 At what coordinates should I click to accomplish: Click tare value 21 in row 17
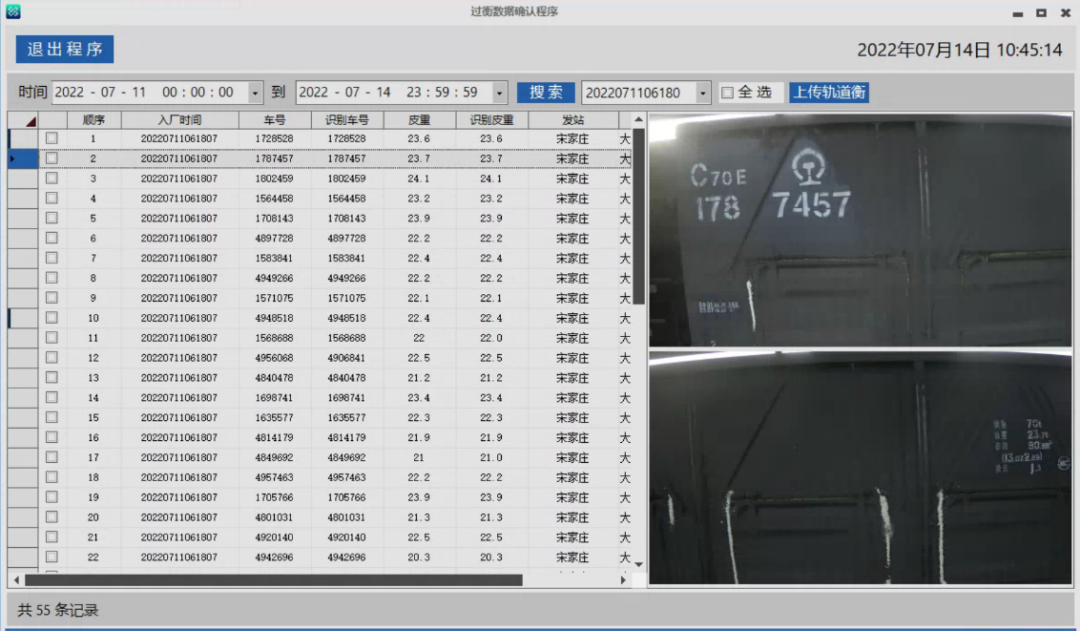[x=419, y=457]
